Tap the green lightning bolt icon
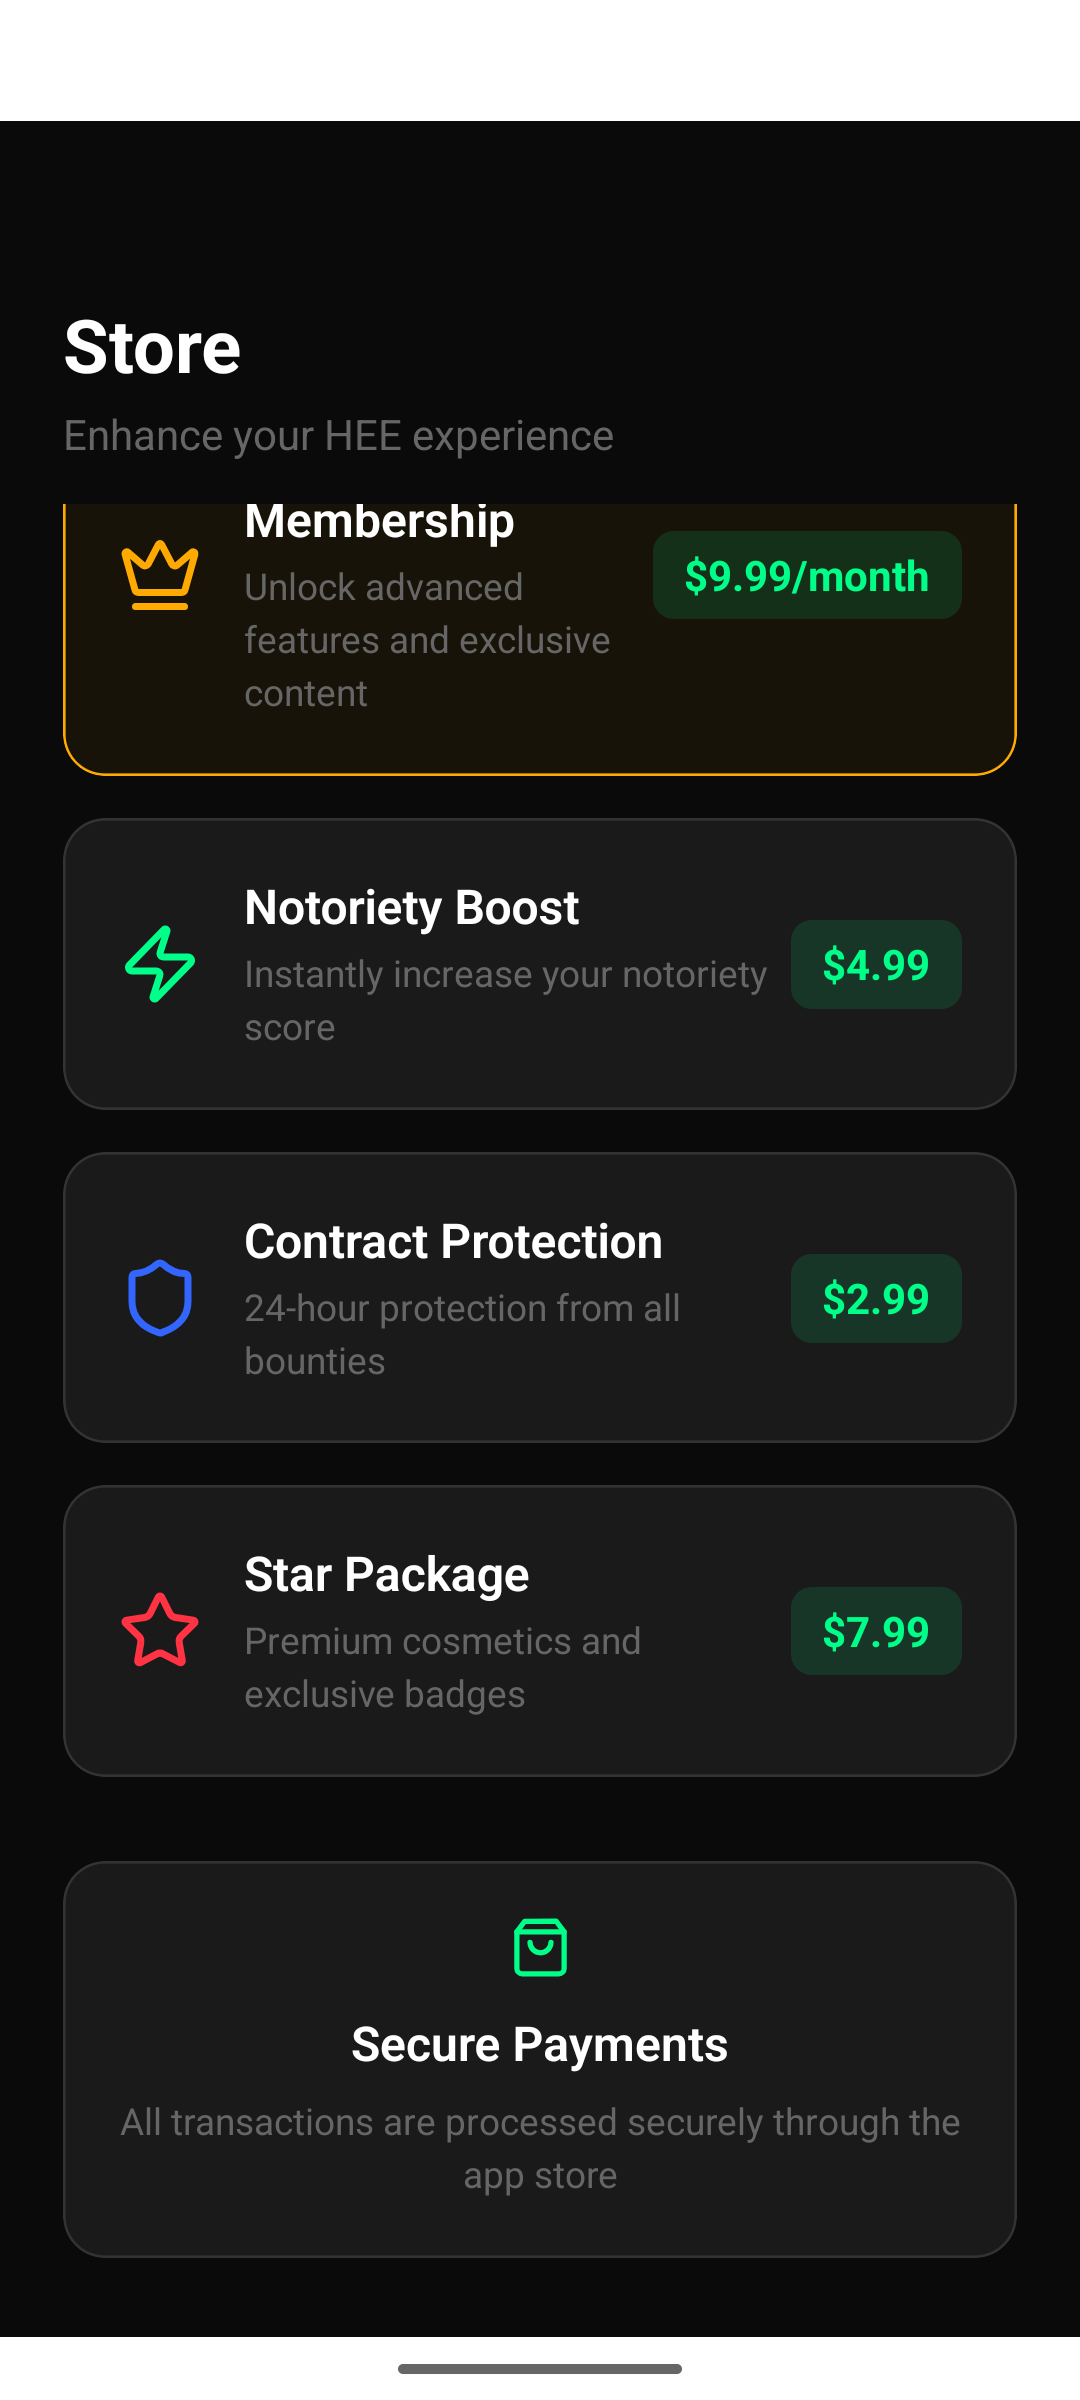Viewport: 1080px width, 2400px height. point(160,964)
